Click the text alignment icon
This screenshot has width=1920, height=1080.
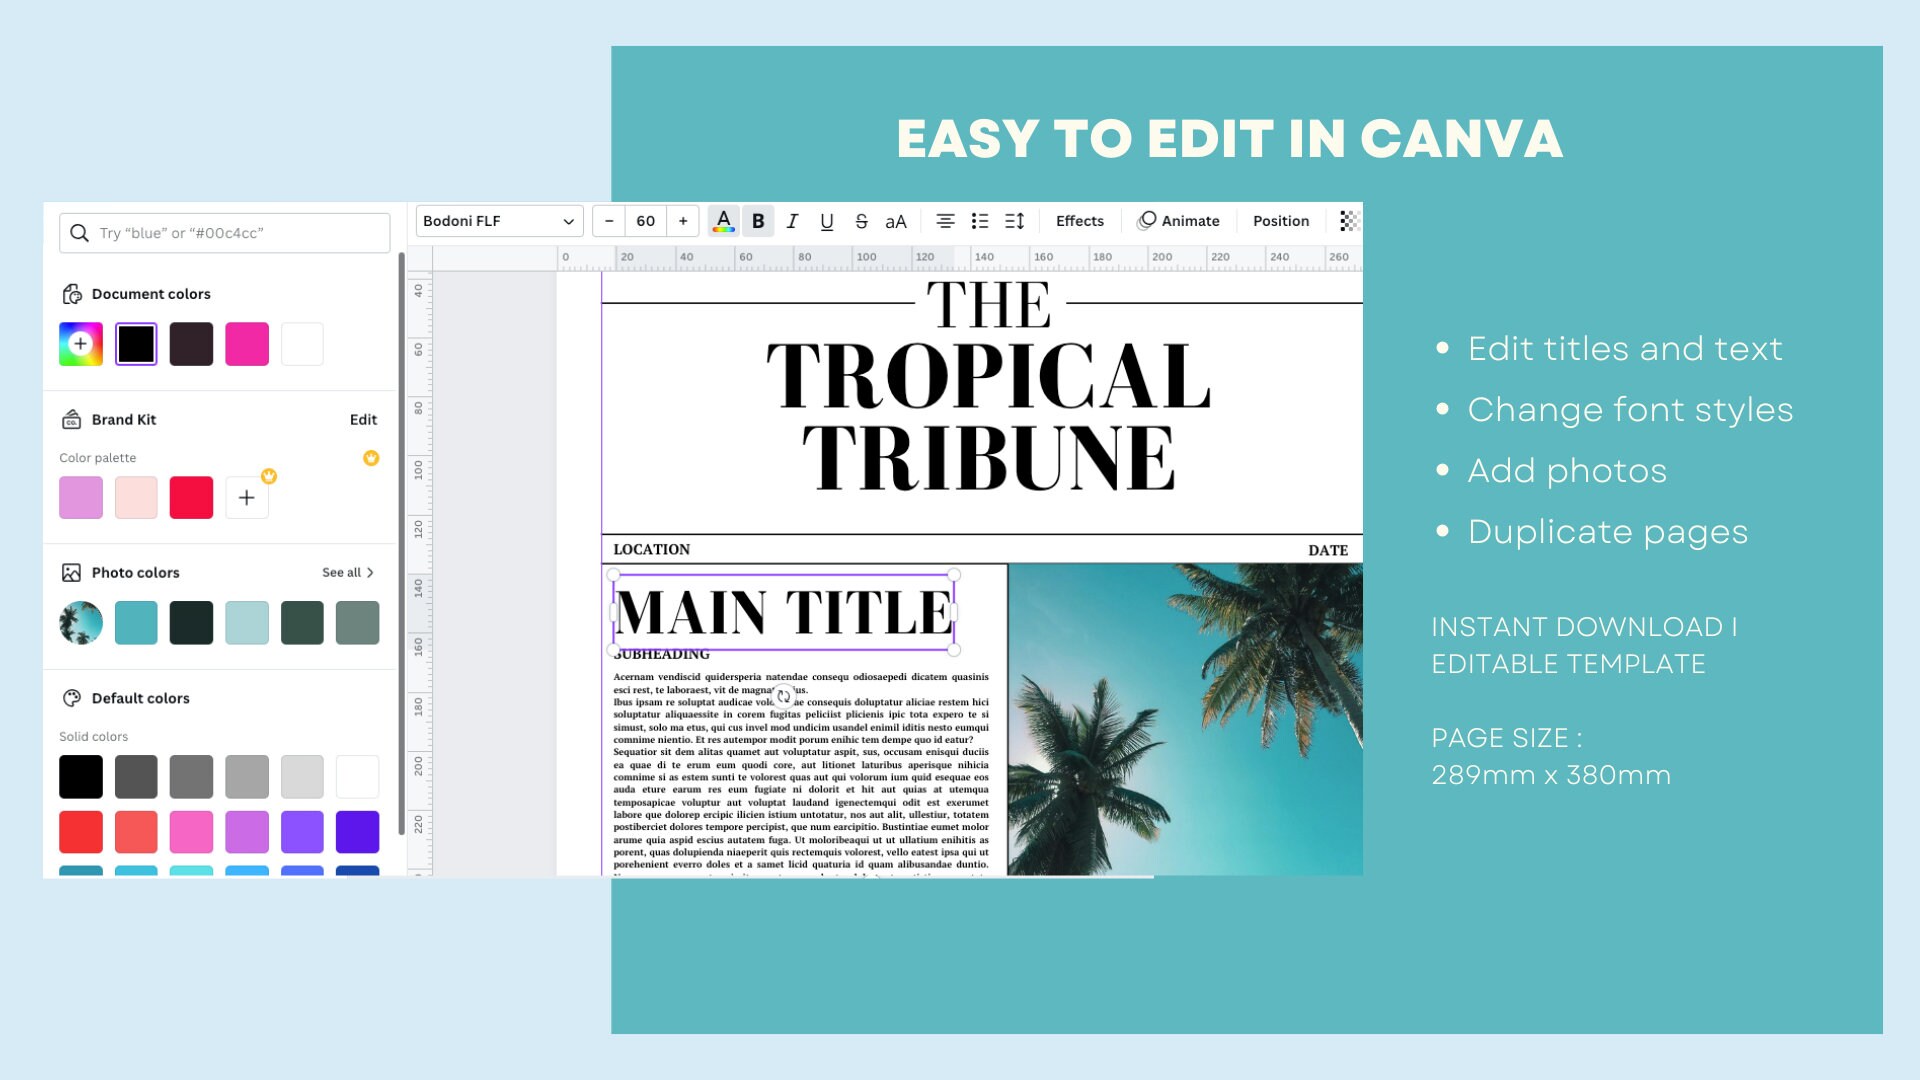946,221
